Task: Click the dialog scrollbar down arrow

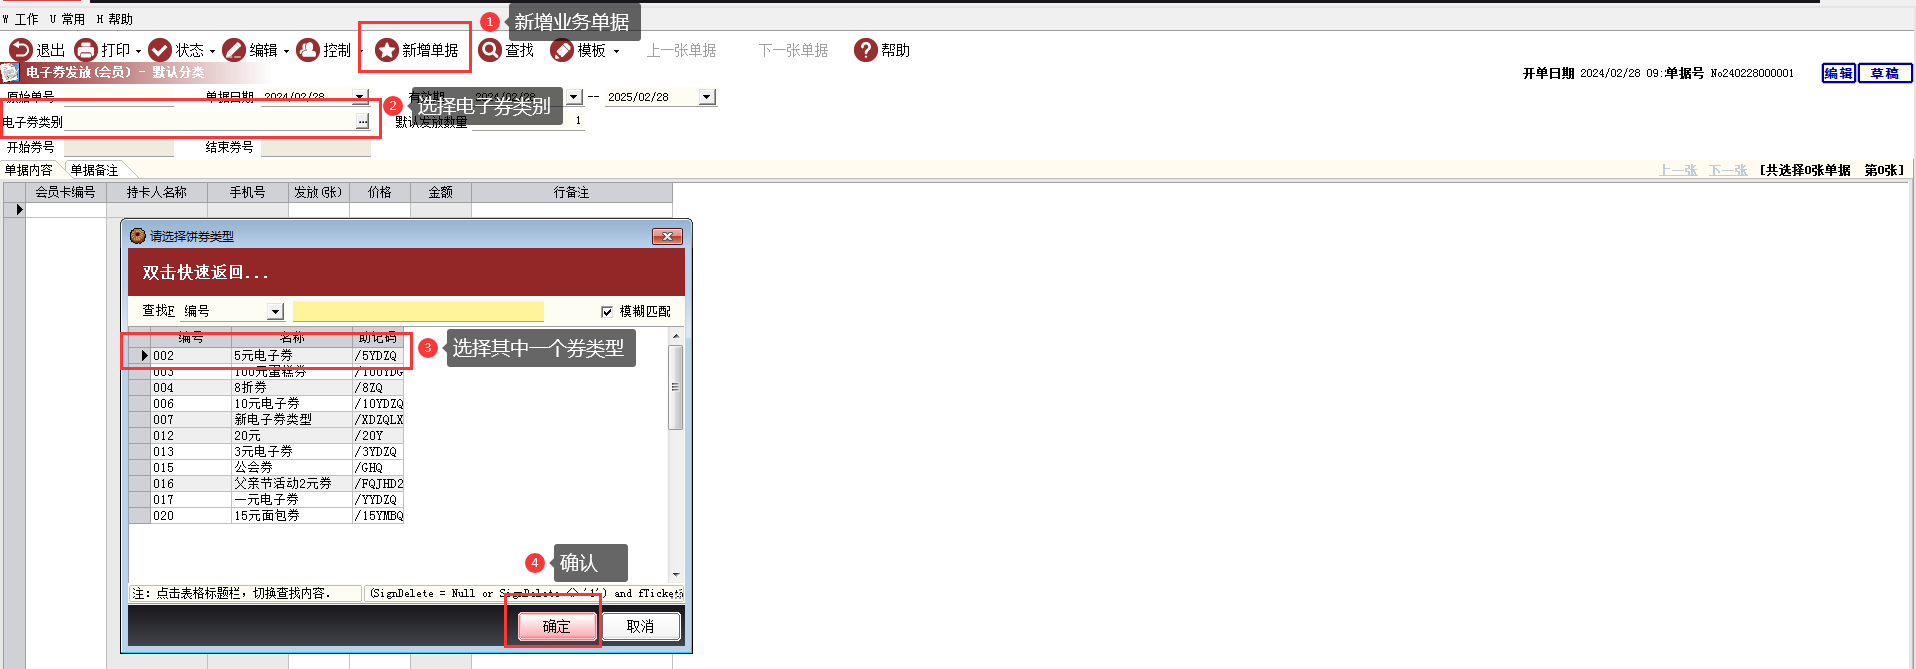Action: (676, 574)
